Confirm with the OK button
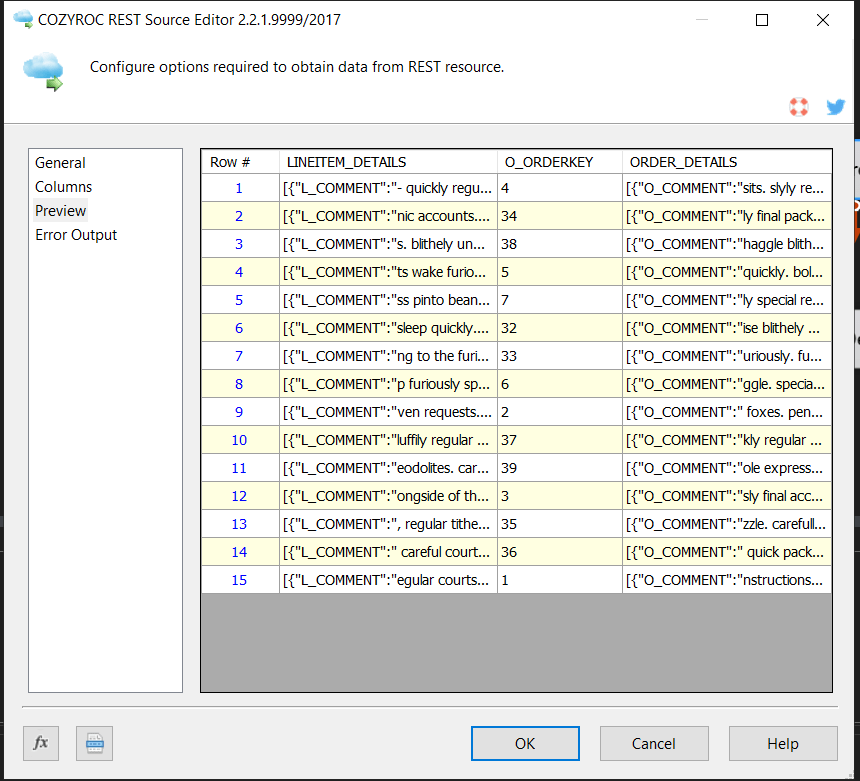 click(525, 743)
